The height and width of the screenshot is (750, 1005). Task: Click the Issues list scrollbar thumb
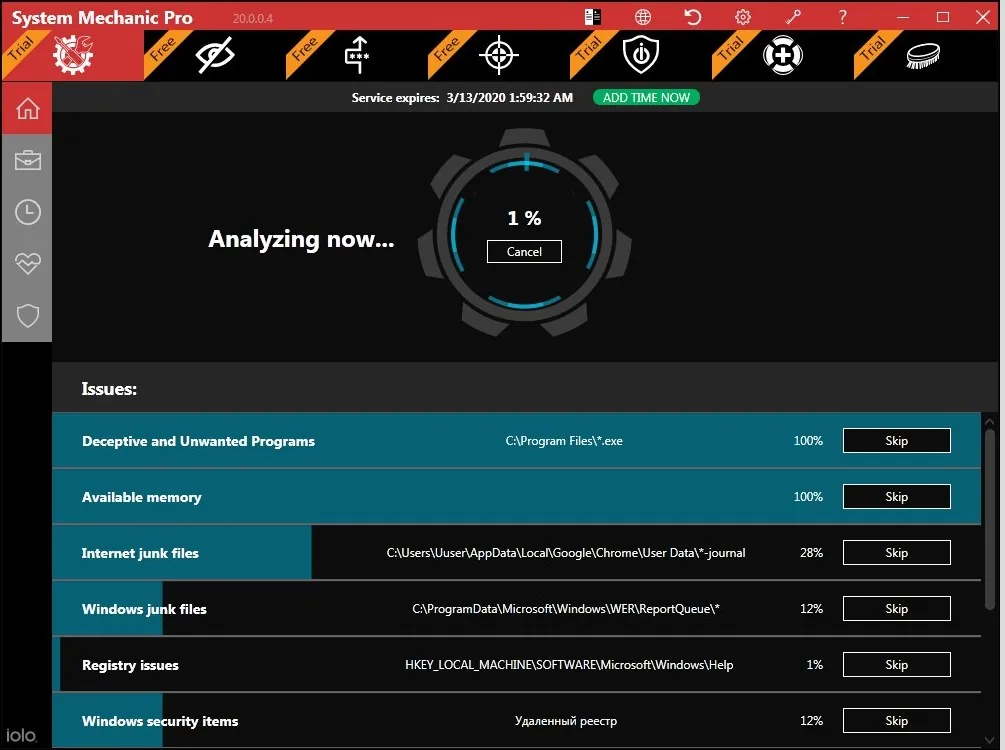pyautogui.click(x=990, y=519)
